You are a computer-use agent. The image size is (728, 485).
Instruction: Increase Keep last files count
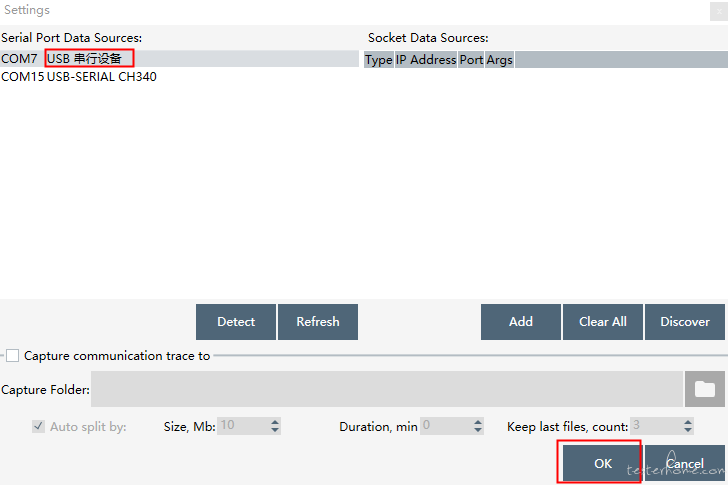(x=688, y=421)
